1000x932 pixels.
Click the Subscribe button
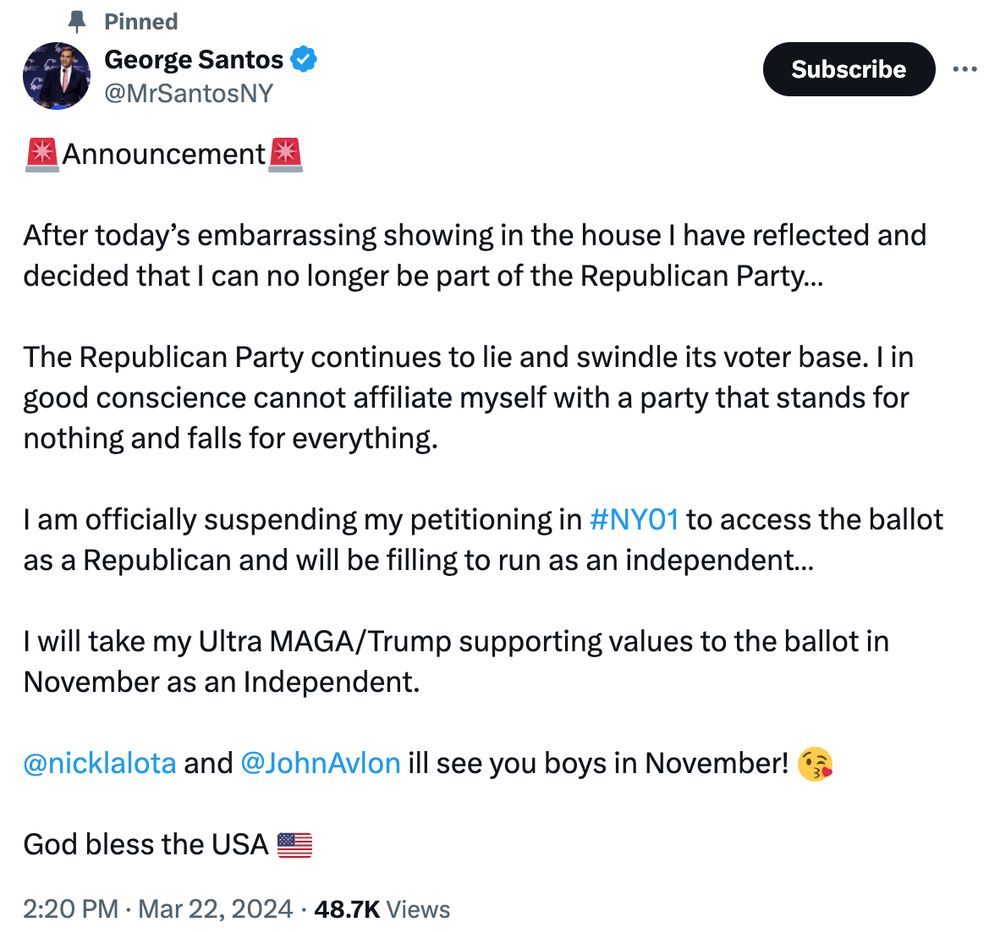click(x=849, y=69)
